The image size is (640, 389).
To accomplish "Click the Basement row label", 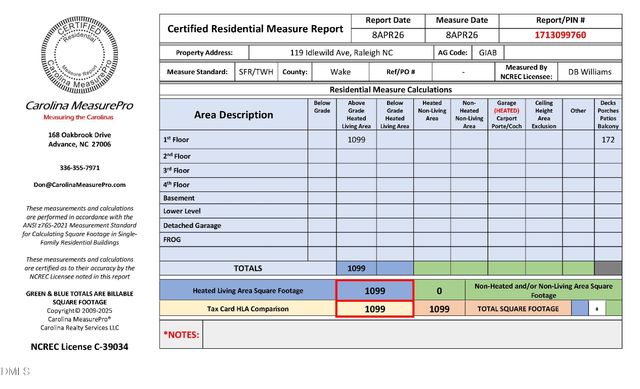I will click(179, 198).
